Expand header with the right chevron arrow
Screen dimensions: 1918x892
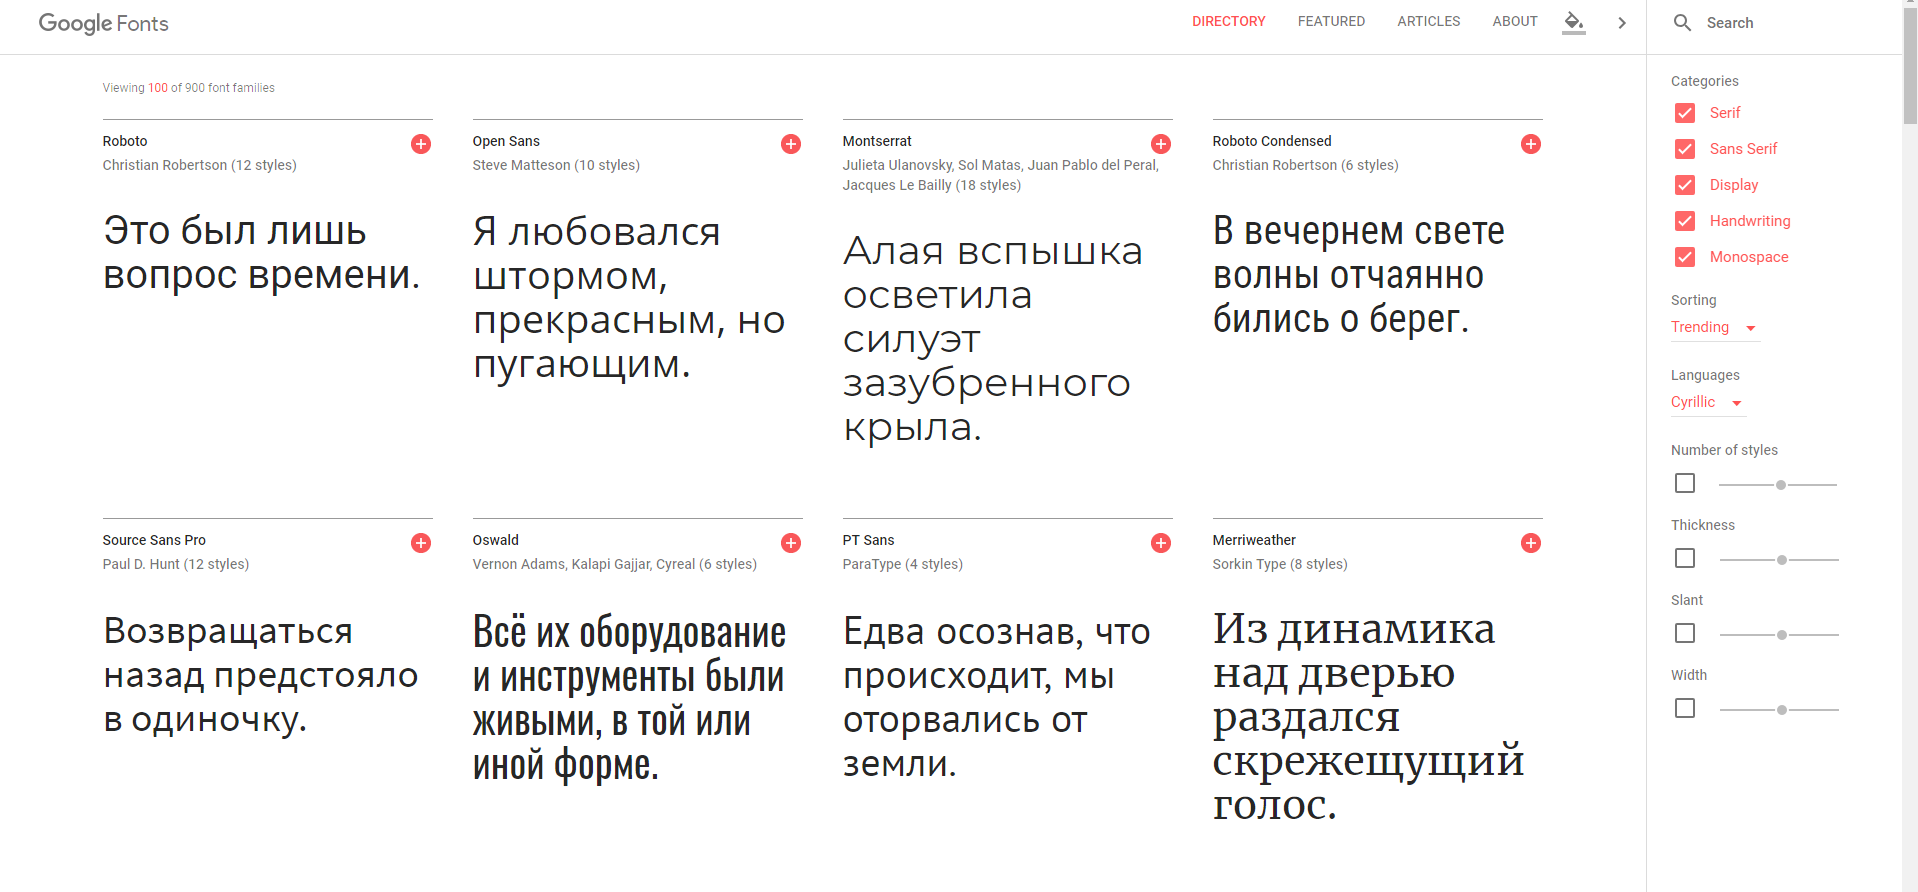pos(1622,23)
